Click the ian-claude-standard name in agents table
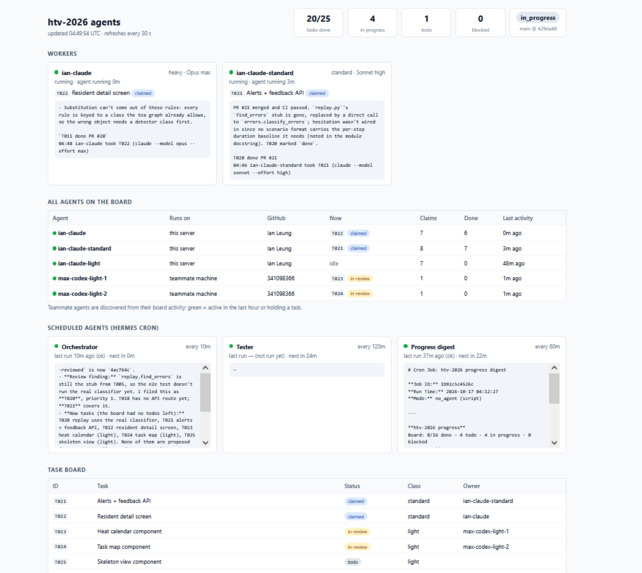Image resolution: width=642 pixels, height=573 pixels. [84, 249]
